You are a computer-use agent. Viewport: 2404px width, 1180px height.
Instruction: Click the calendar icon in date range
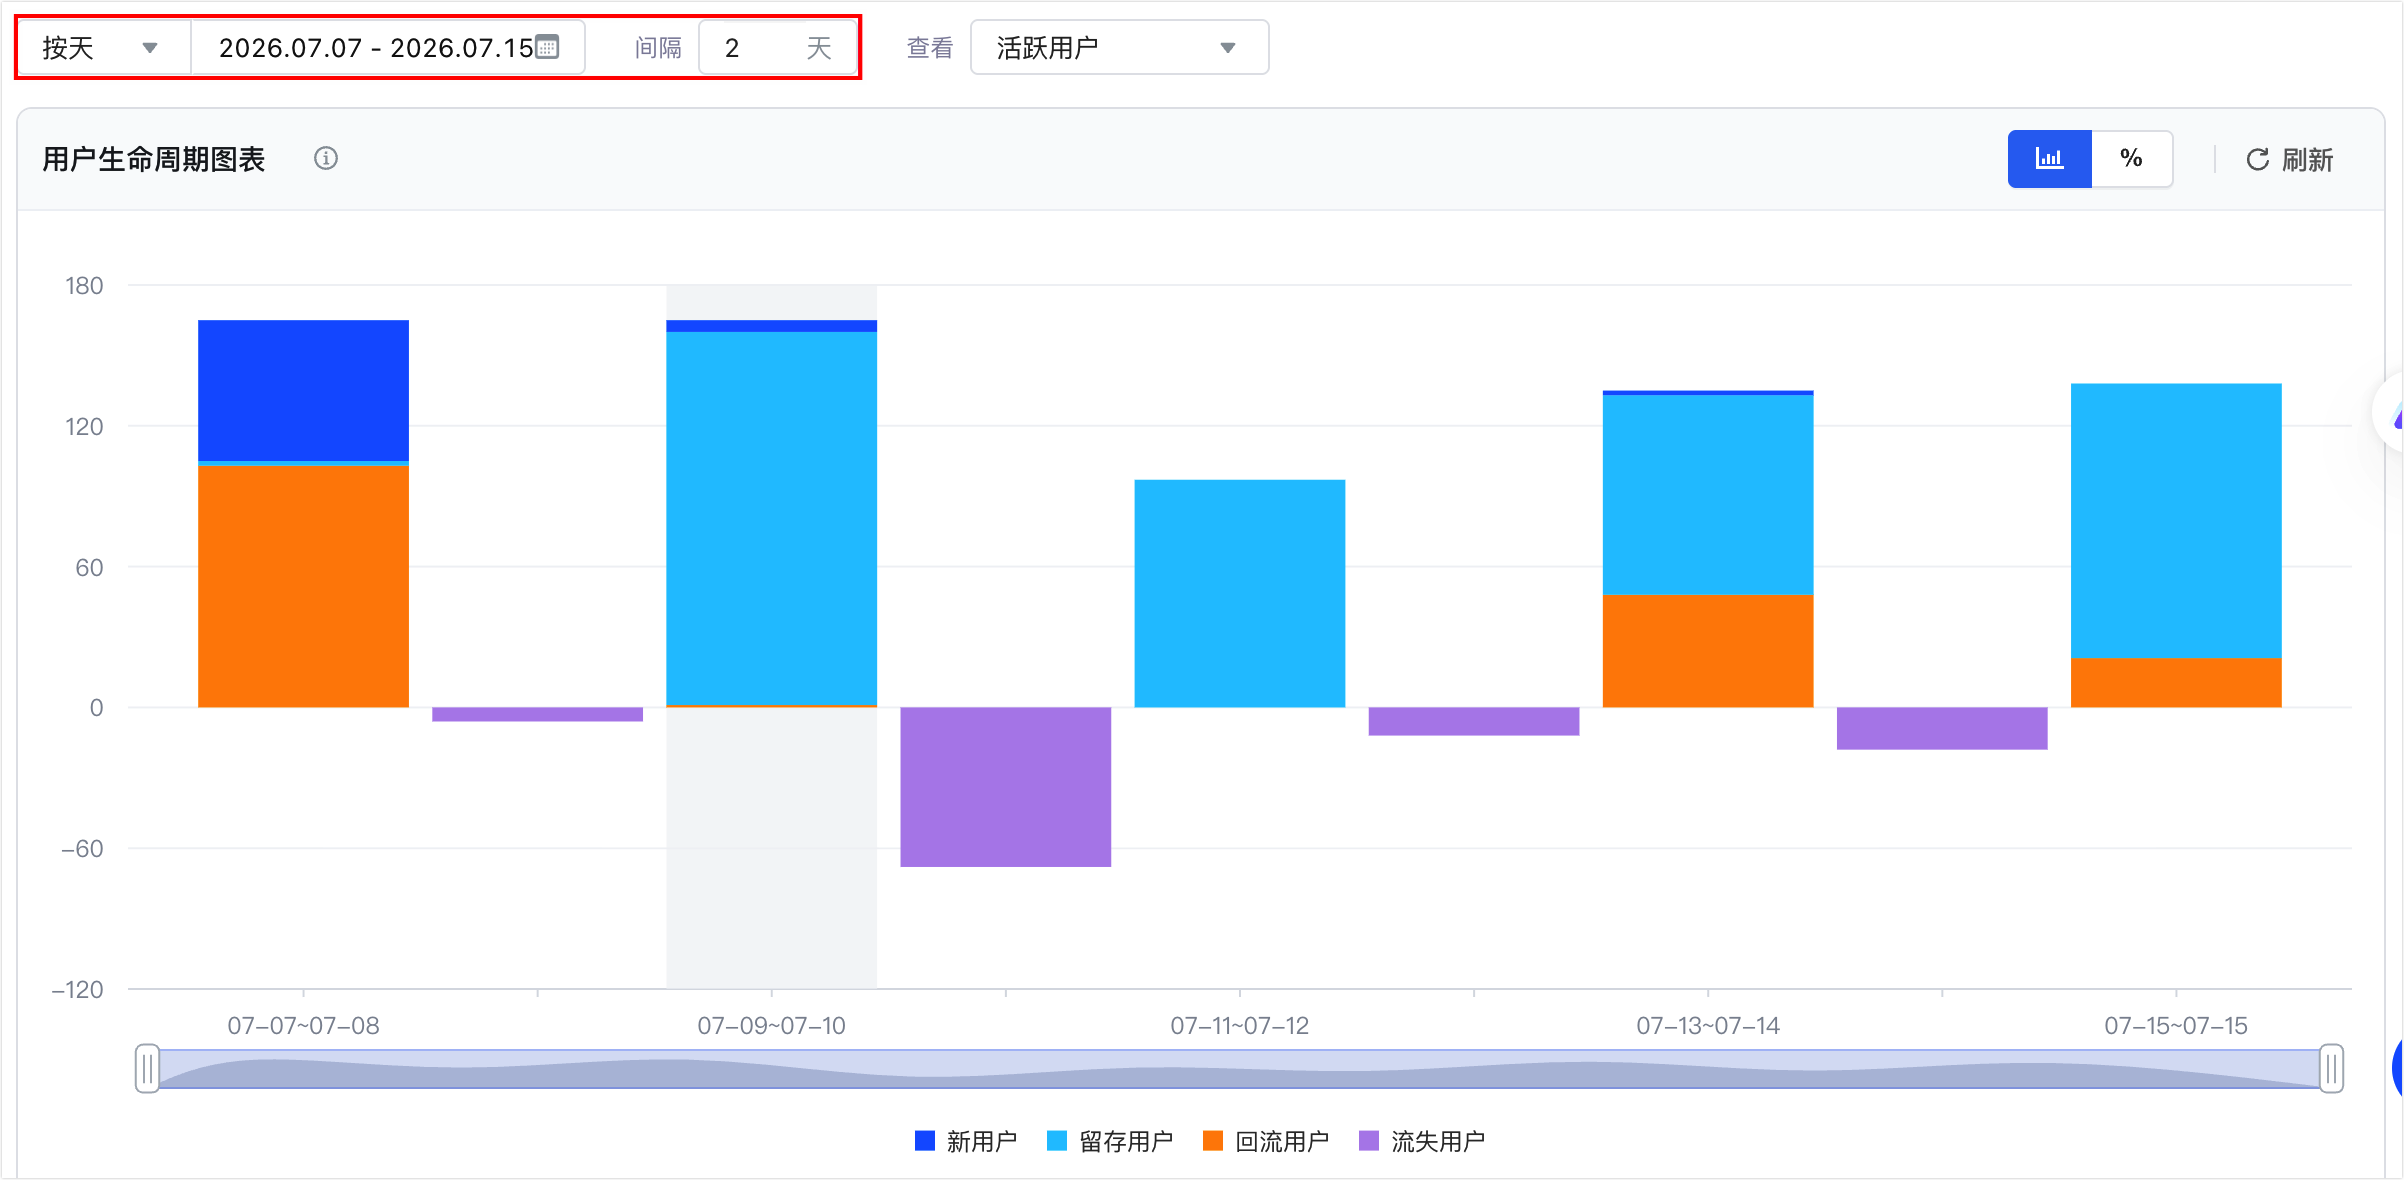click(547, 47)
